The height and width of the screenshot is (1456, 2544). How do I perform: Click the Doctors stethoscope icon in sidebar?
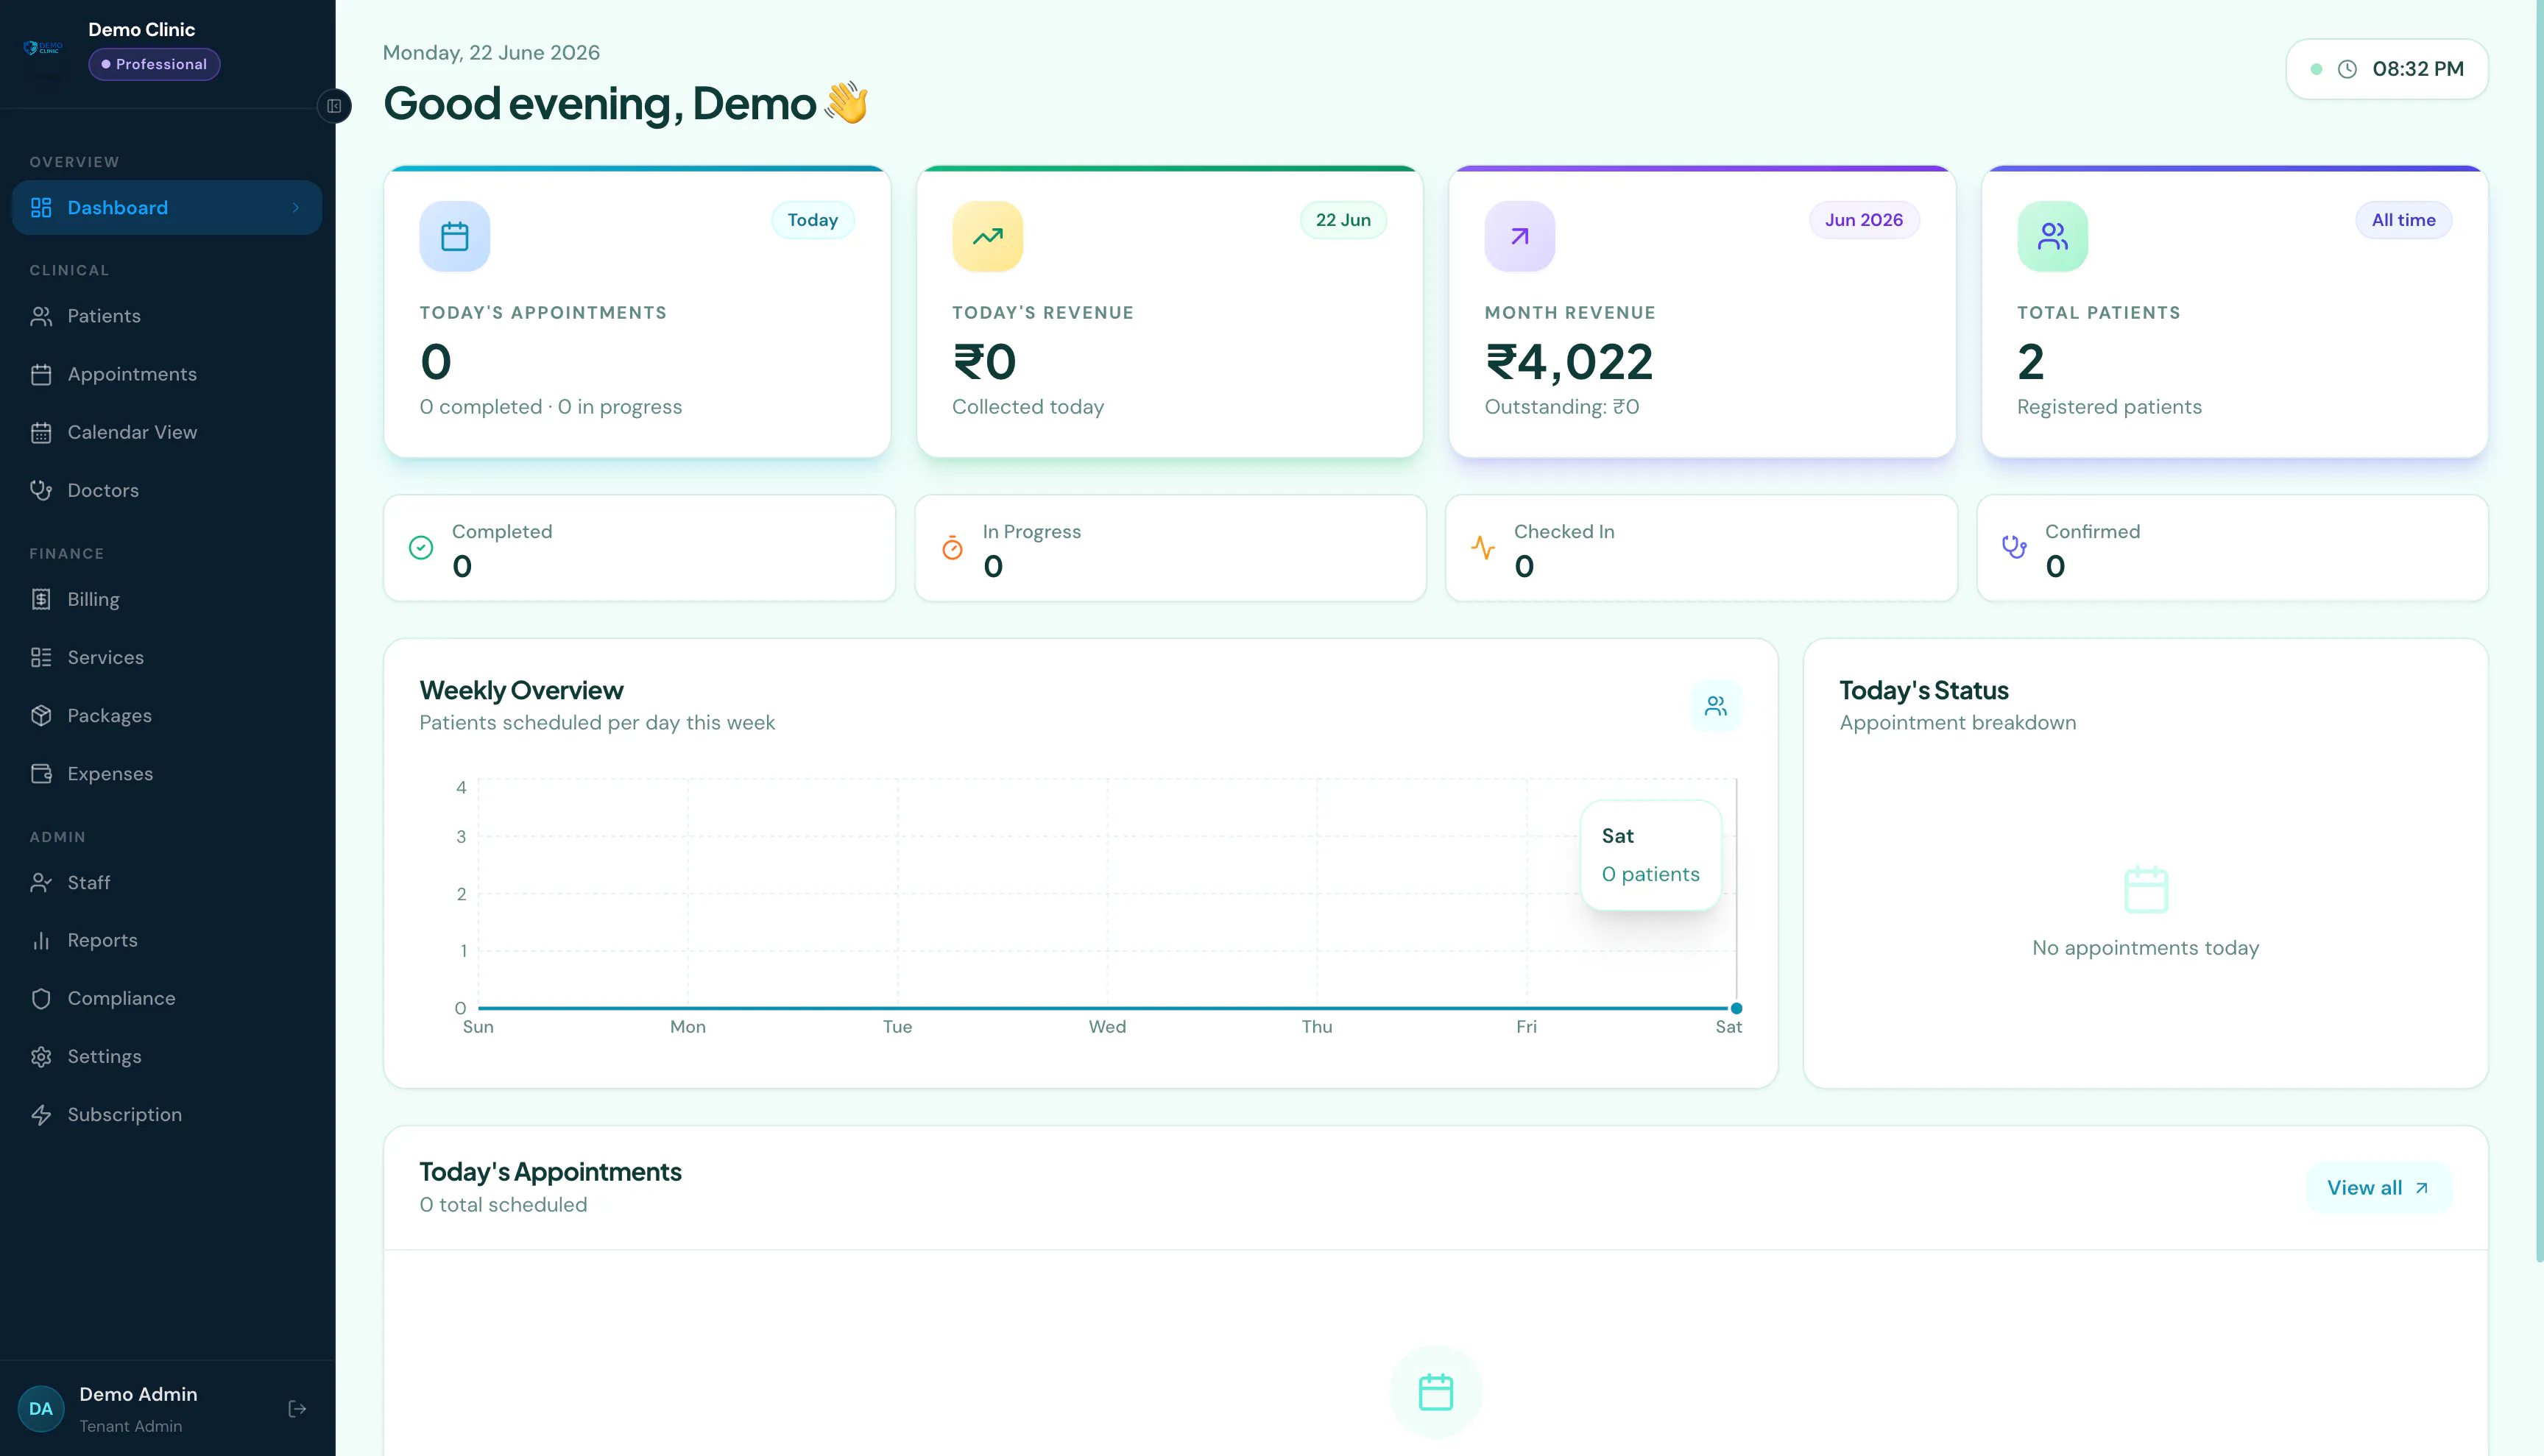coord(41,490)
